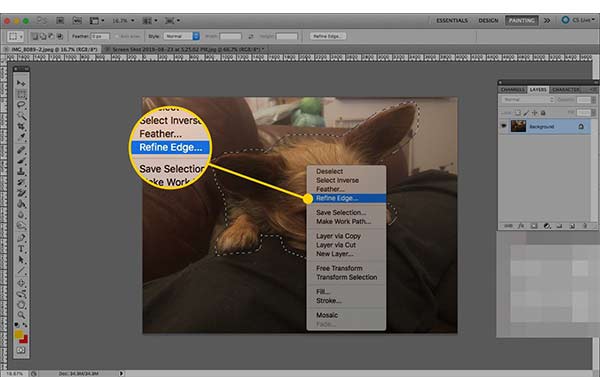
Task: Click the red background color swatch
Action: (x=24, y=339)
